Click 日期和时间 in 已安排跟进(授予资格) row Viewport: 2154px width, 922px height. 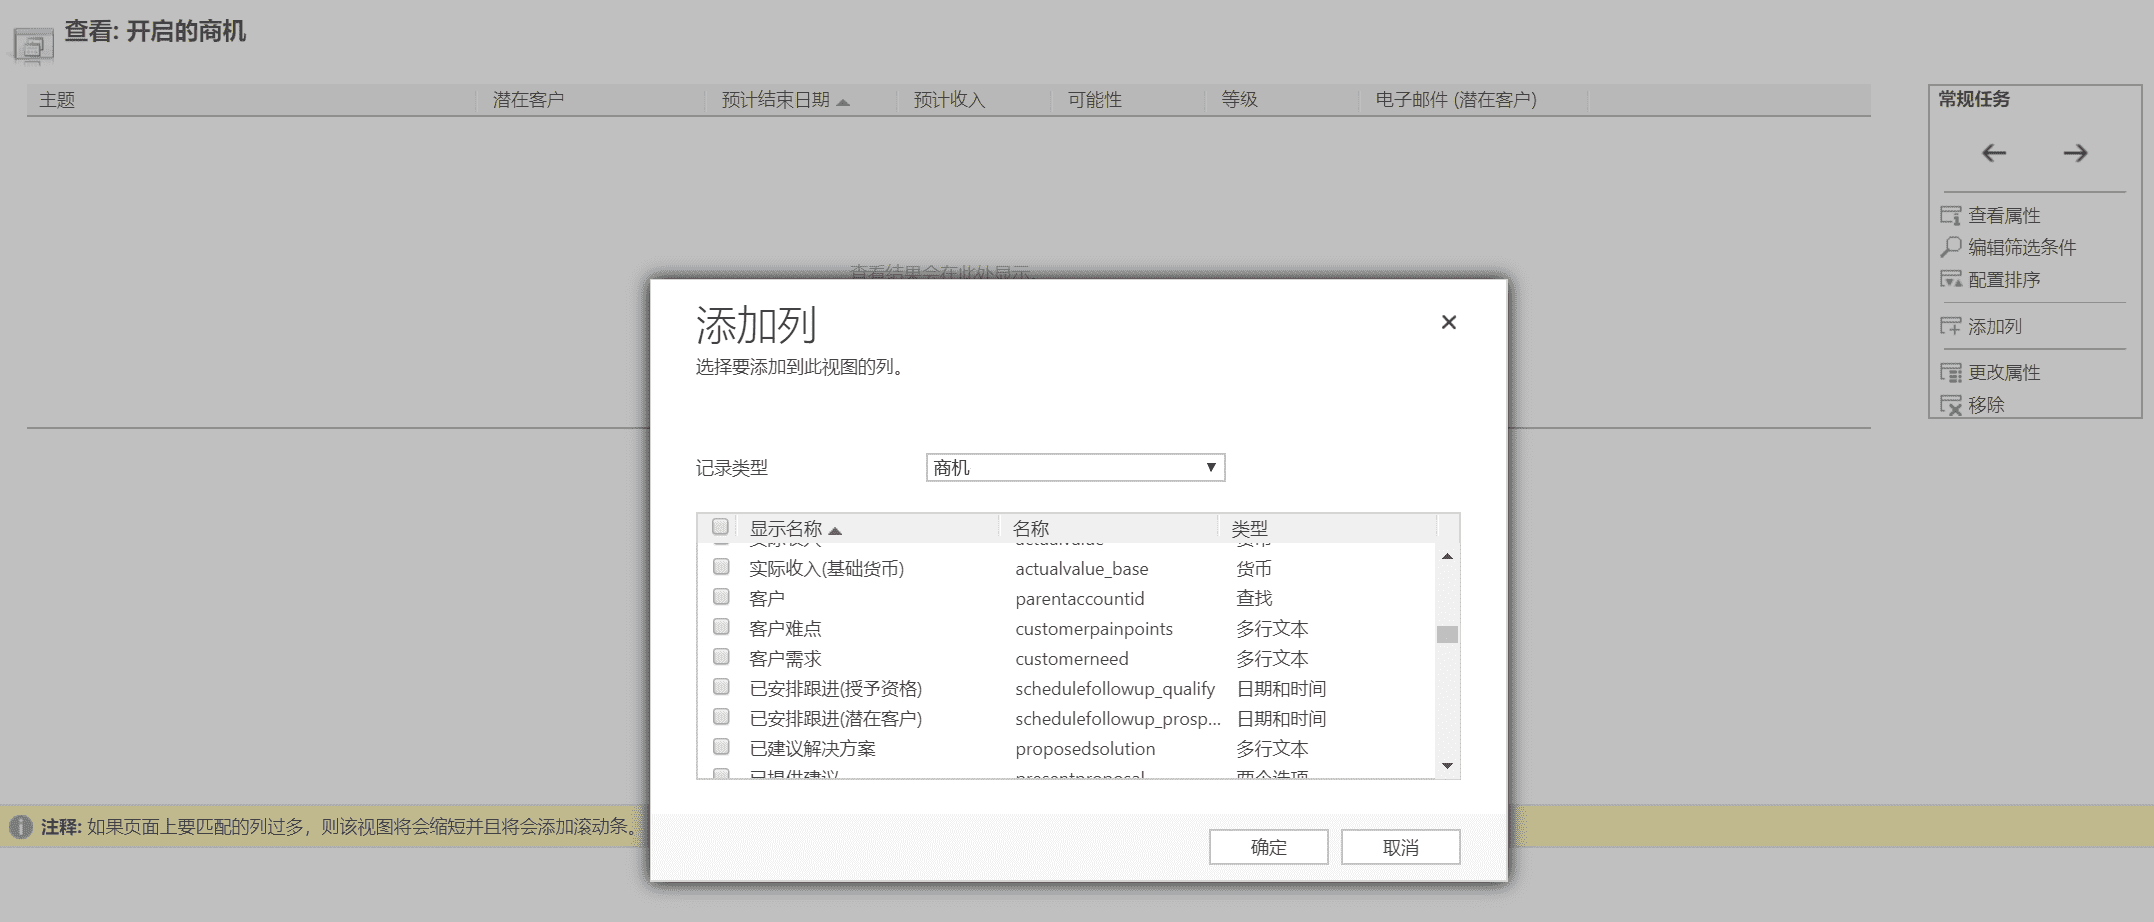(x=1281, y=689)
